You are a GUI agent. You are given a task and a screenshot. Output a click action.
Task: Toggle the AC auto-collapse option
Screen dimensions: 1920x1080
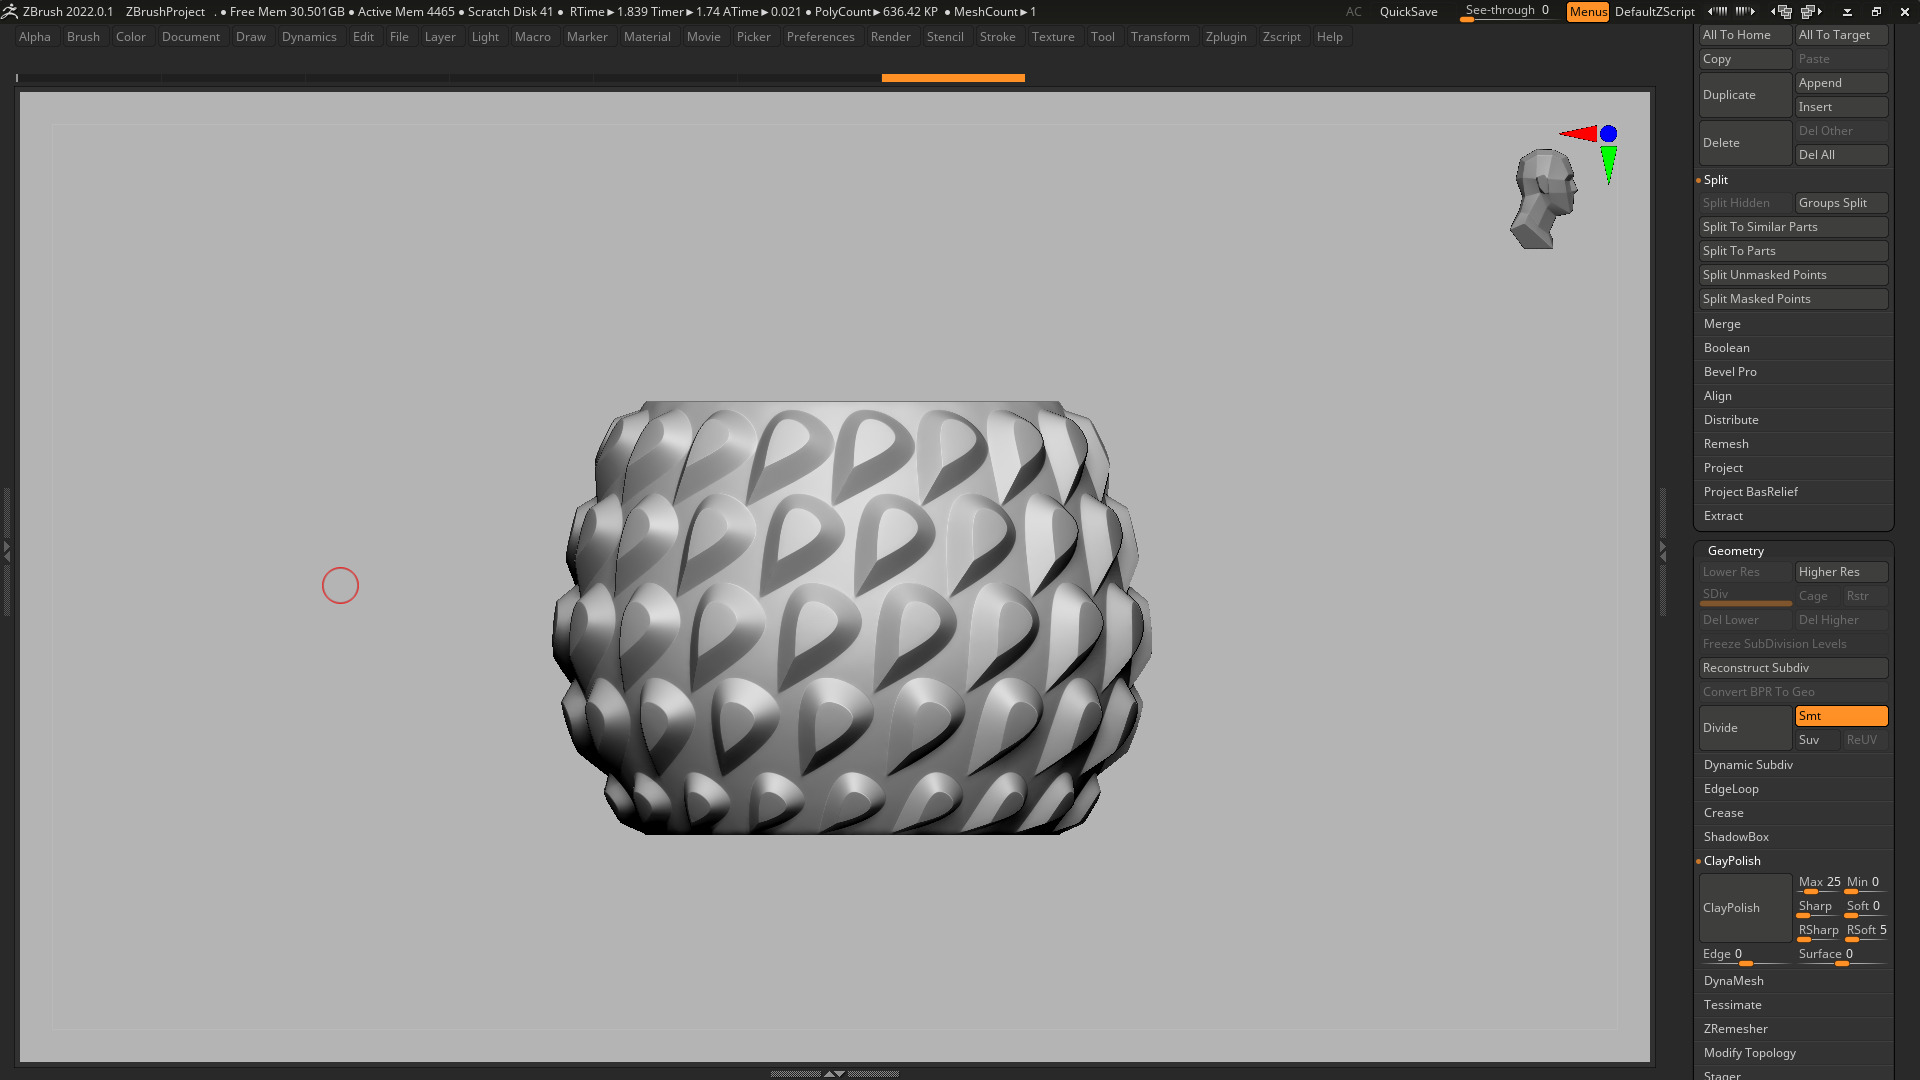point(1353,12)
